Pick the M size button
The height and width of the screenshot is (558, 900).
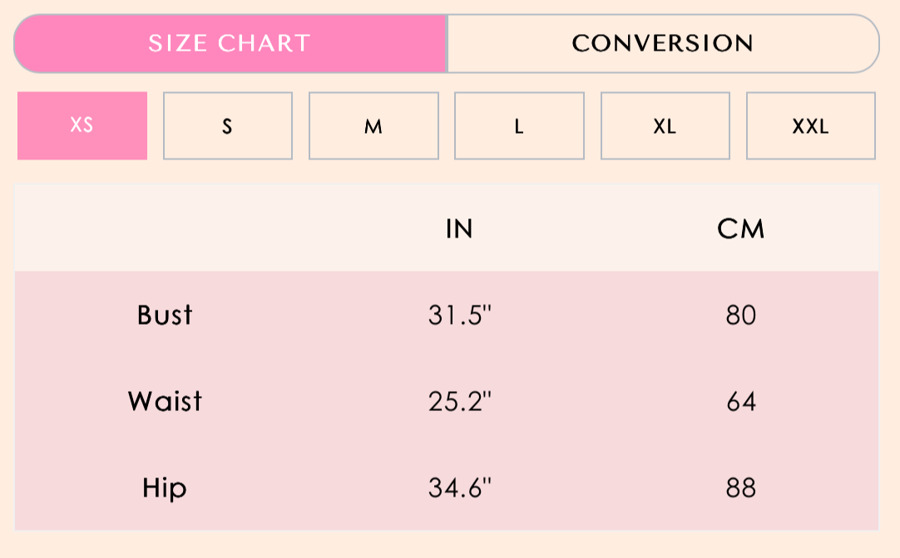(x=374, y=126)
